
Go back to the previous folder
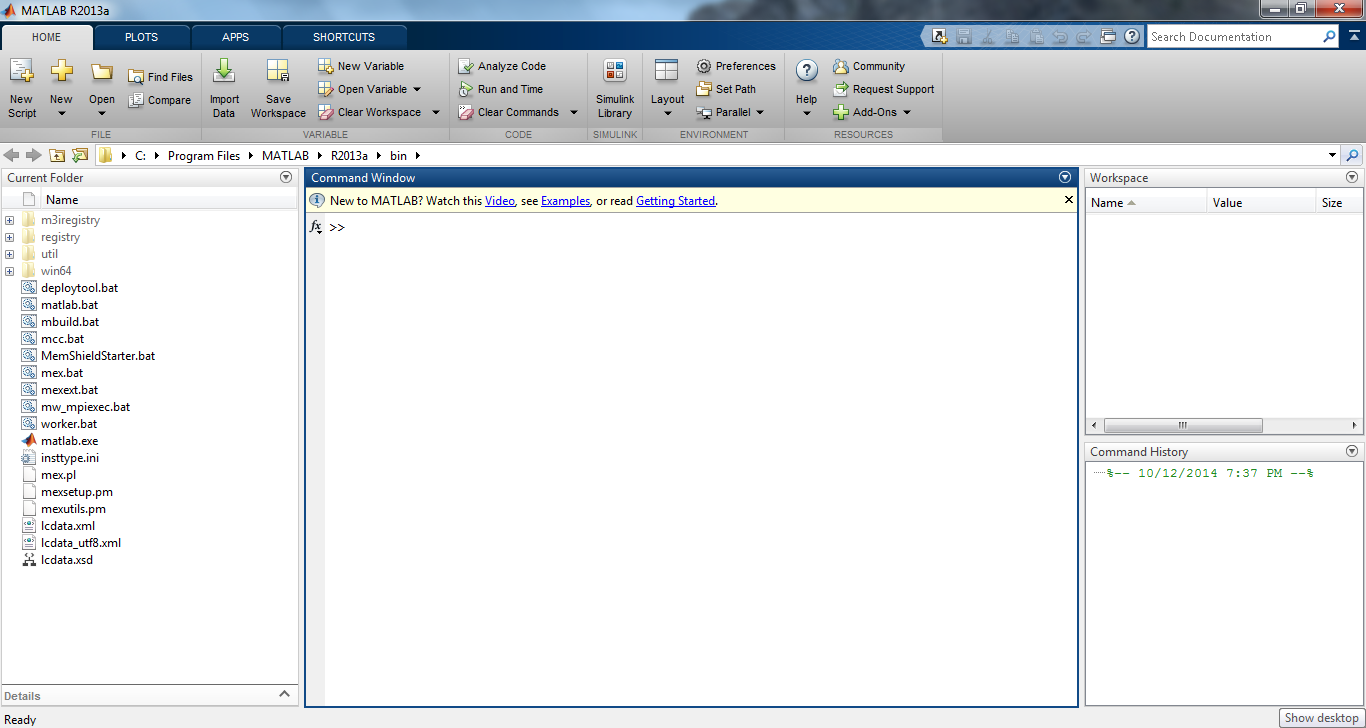[x=12, y=155]
